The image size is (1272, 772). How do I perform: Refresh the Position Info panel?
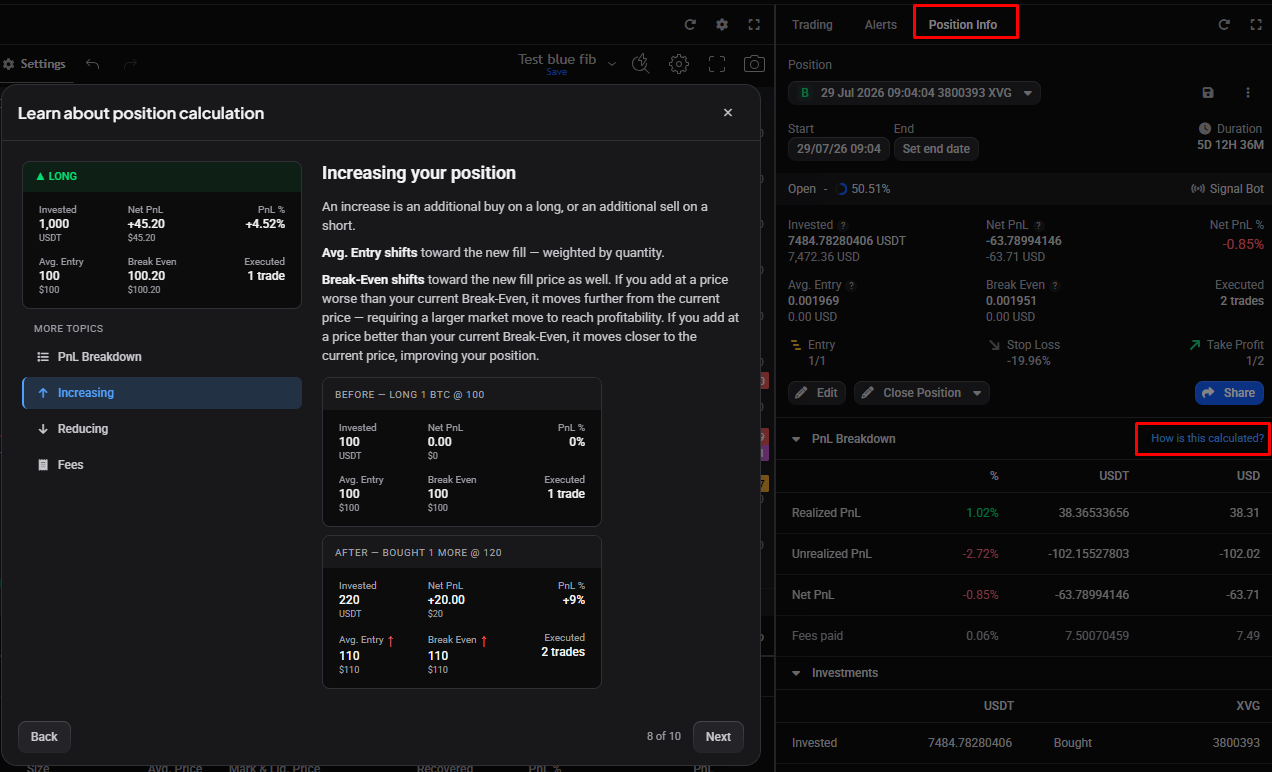tap(1224, 25)
